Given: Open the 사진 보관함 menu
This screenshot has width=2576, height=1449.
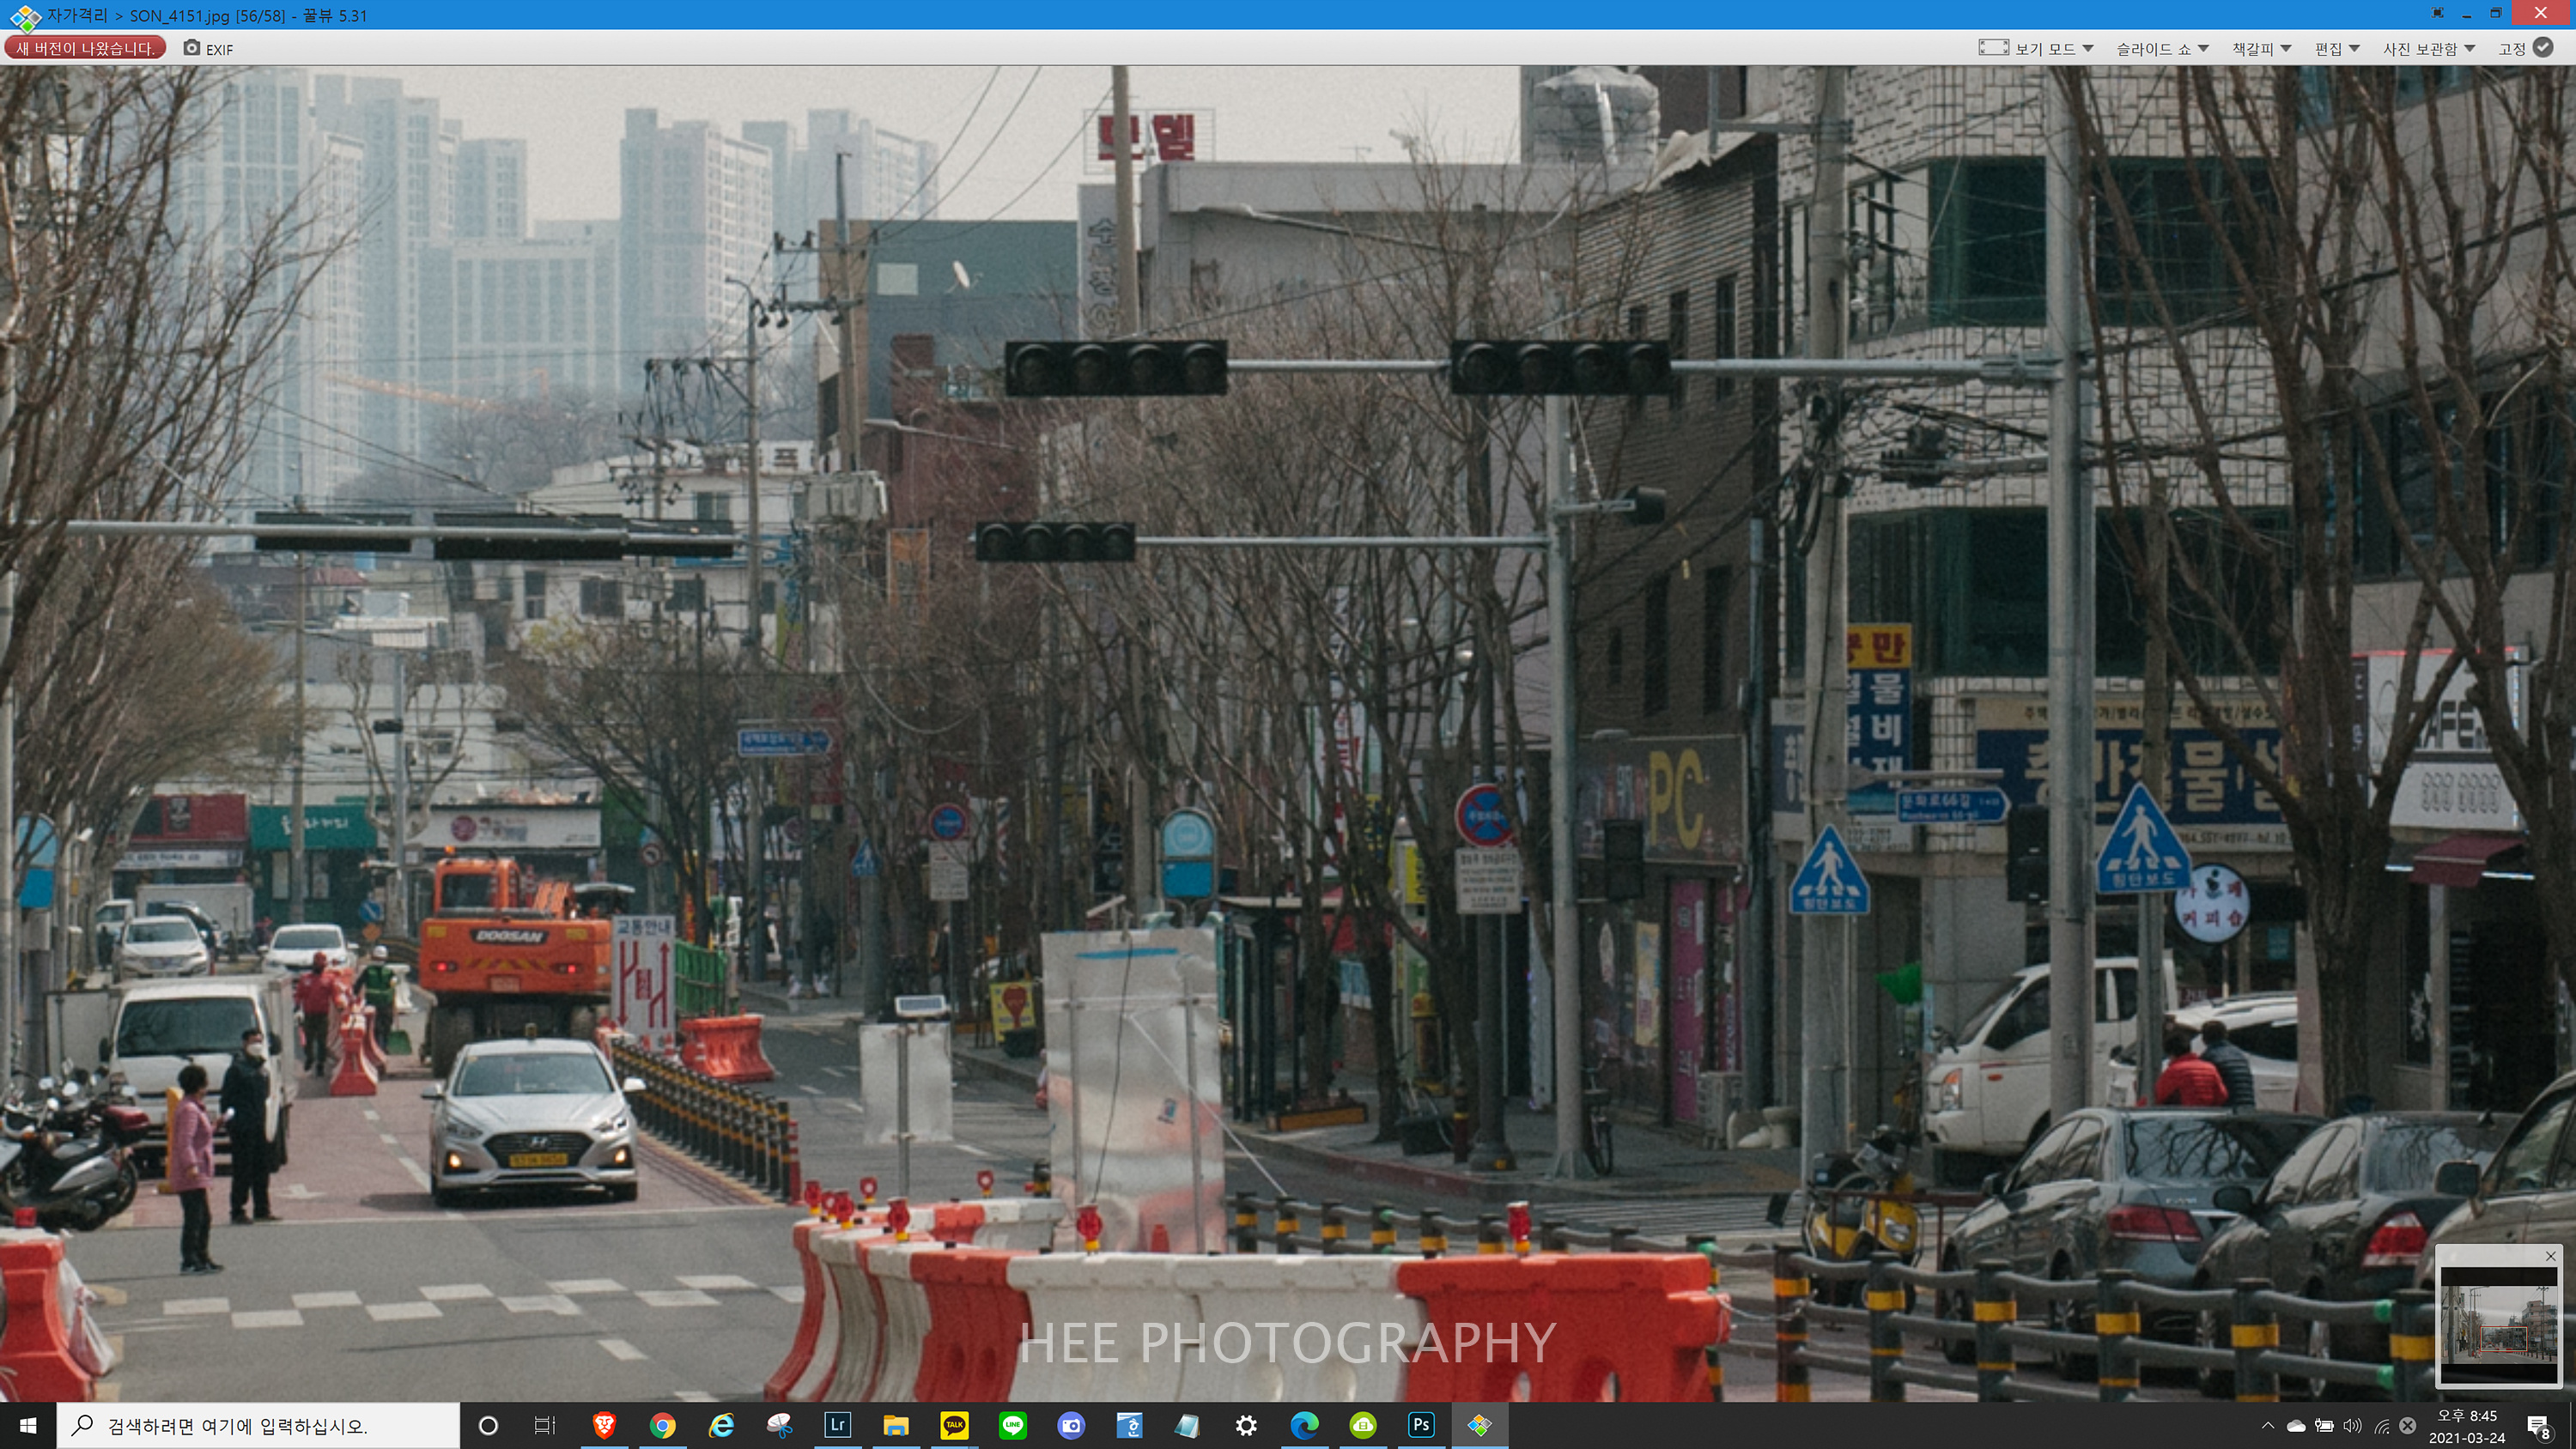Looking at the screenshot, I should click(x=2428, y=49).
